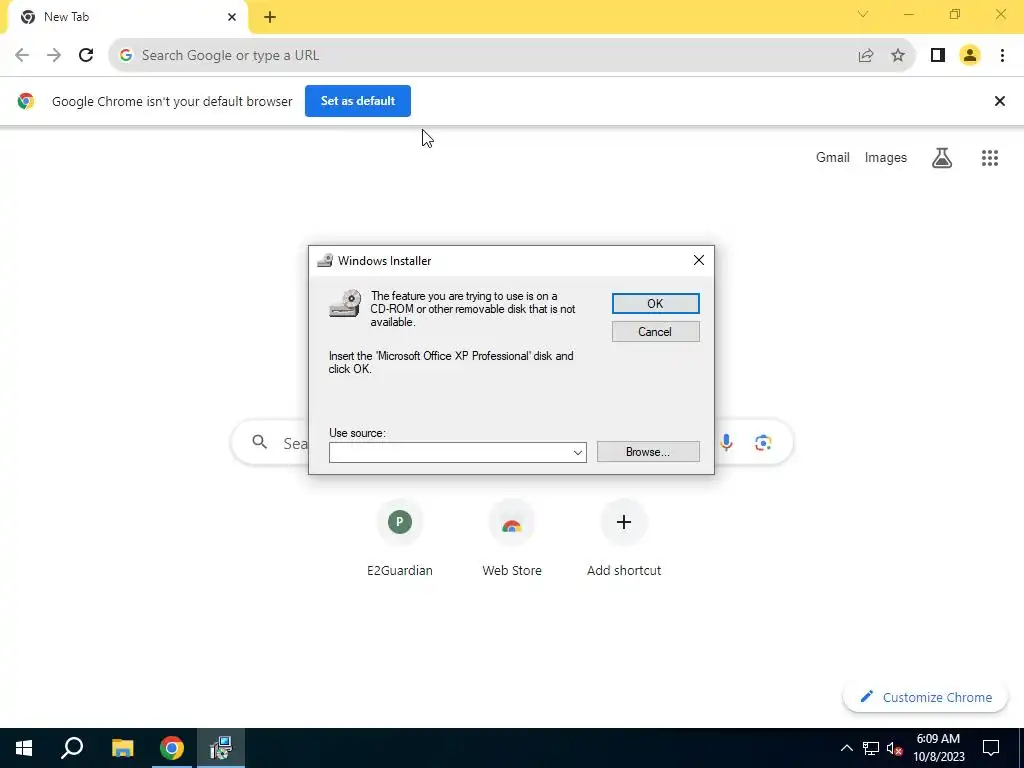Bookmark this tab with the star icon
Viewport: 1024px width, 768px height.
click(x=898, y=56)
